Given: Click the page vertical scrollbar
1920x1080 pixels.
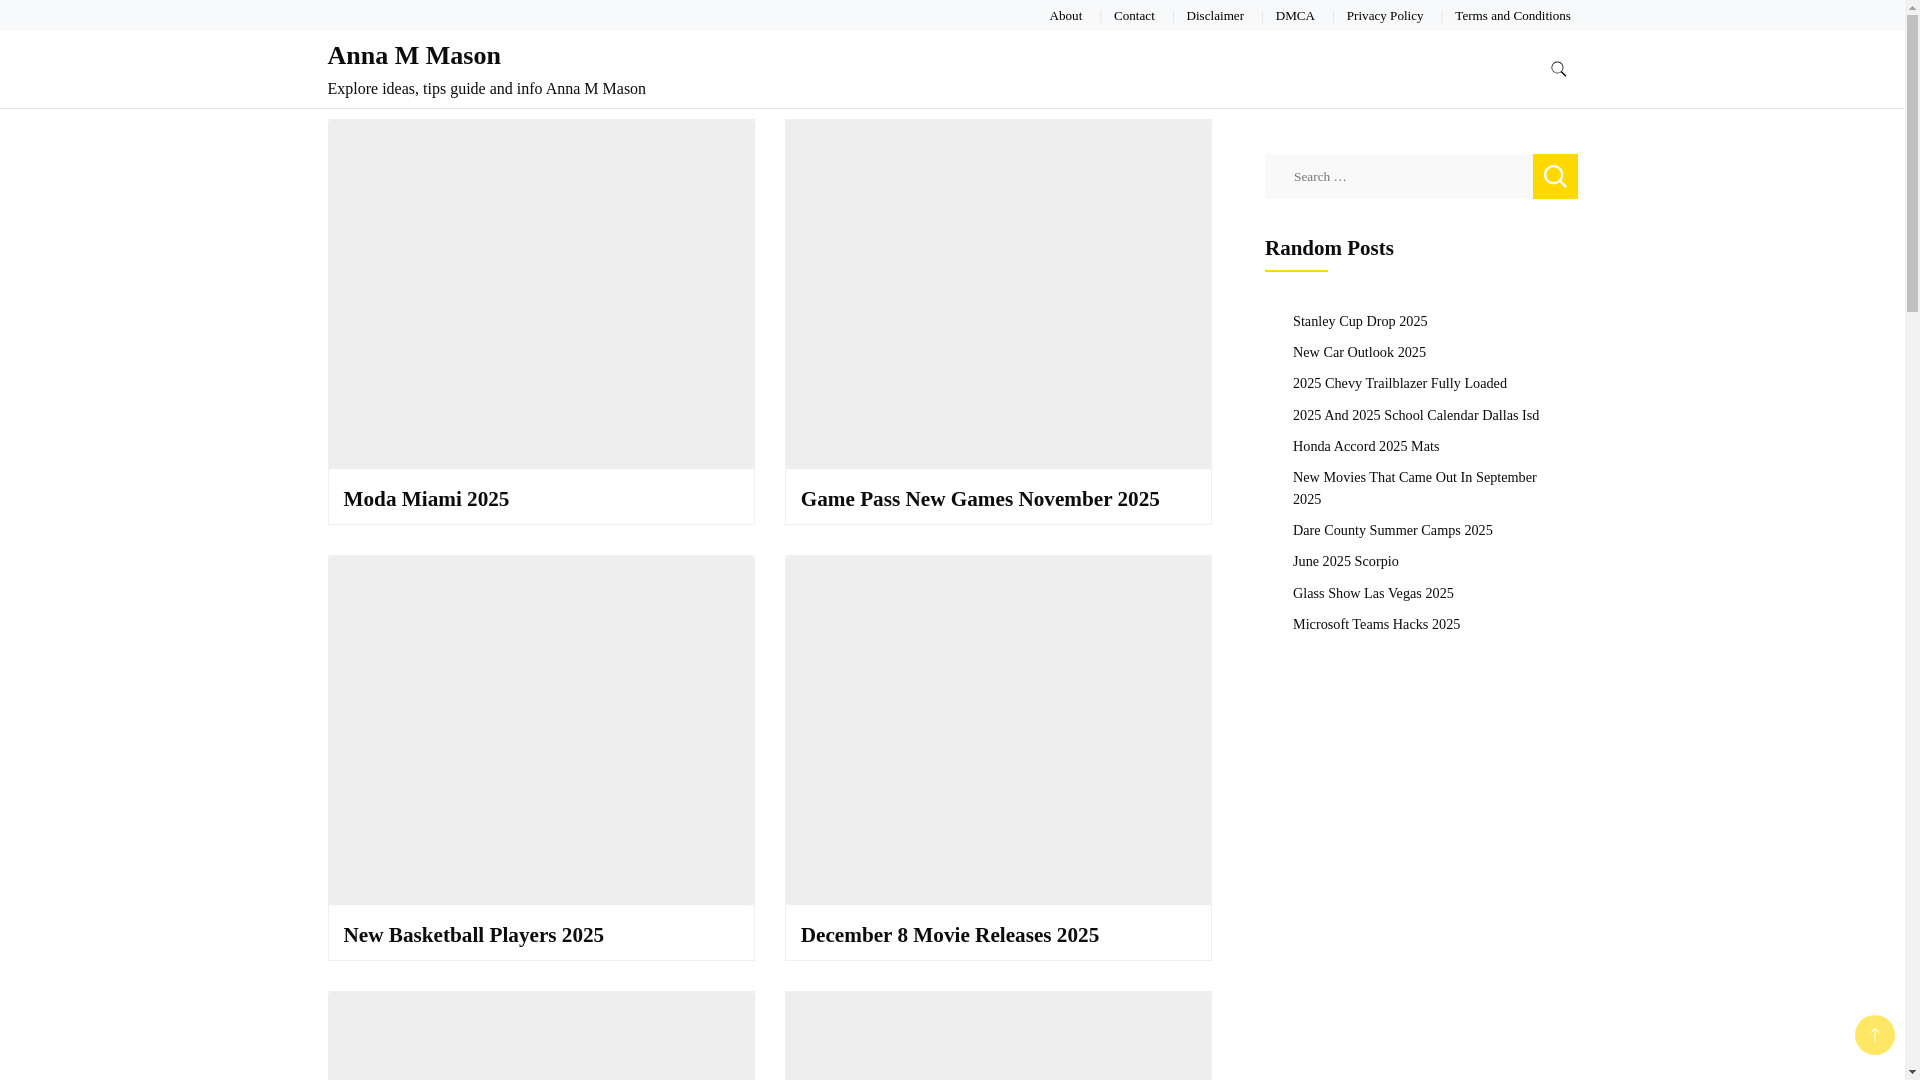Looking at the screenshot, I should point(1912,540).
